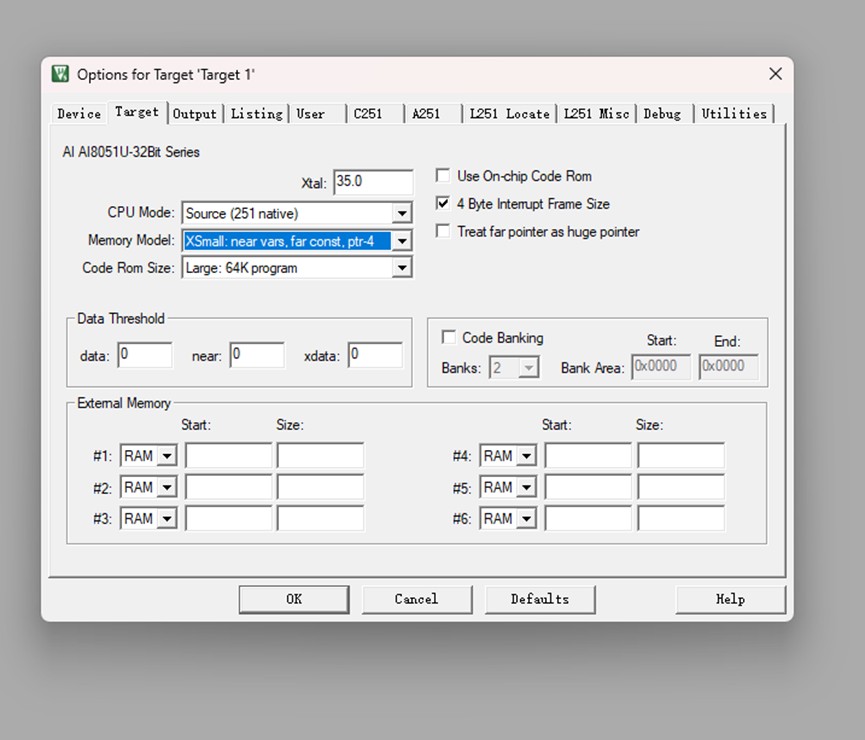Enable the Code Banking checkbox
Image resolution: width=865 pixels, height=740 pixels.
click(448, 337)
